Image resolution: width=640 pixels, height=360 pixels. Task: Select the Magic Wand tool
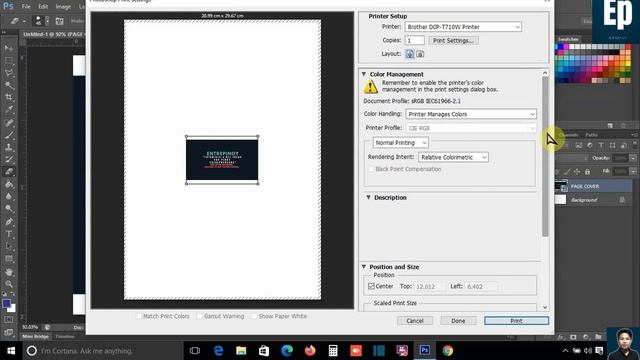9,85
